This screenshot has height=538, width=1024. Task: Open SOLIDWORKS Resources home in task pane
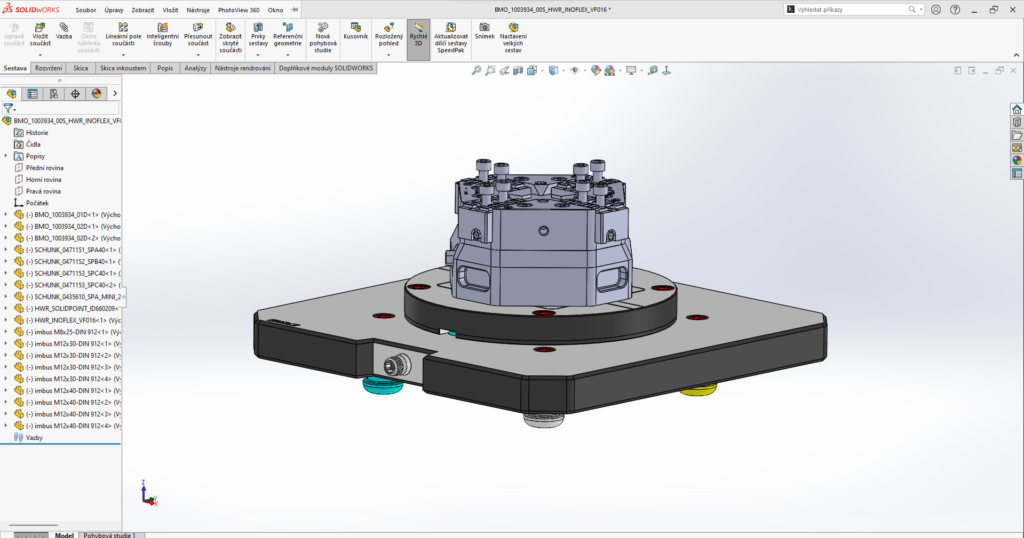click(1017, 109)
